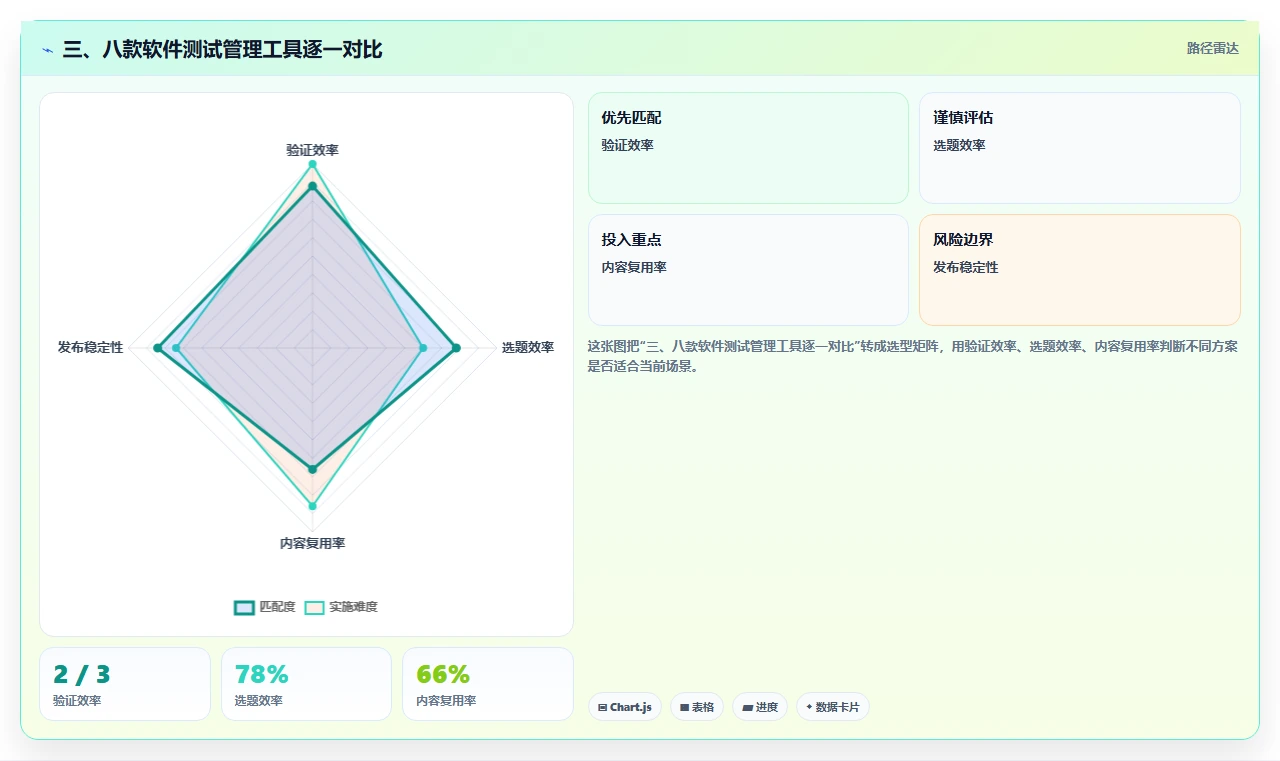This screenshot has height=761, width=1280.
Task: Click the 实施难度 point on 验证效率 axis
Action: [312, 164]
